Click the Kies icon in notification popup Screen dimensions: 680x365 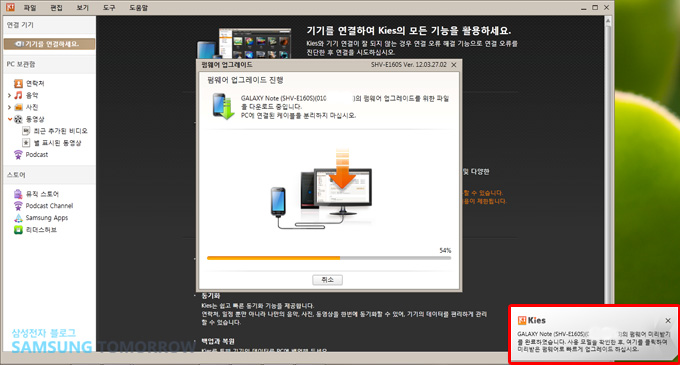(522, 320)
